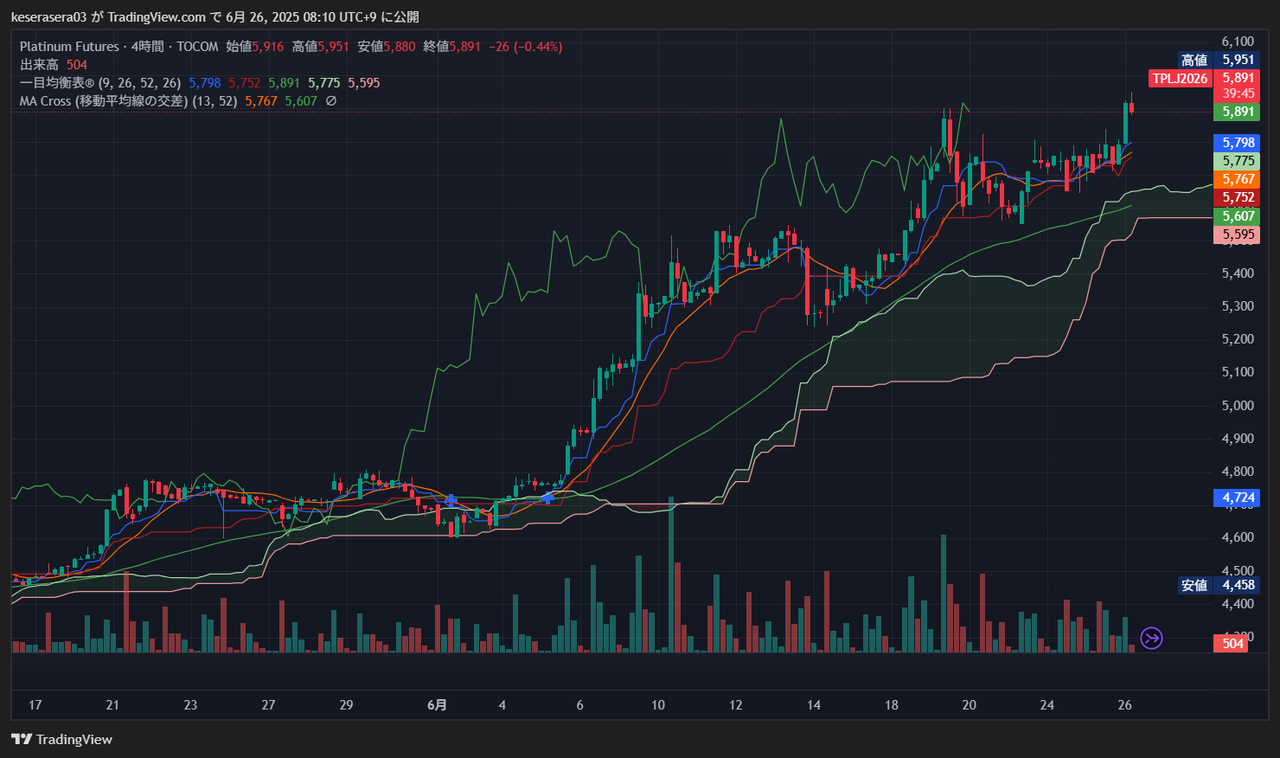Click light green 5,775 value in Ichimoku legend

point(325,82)
